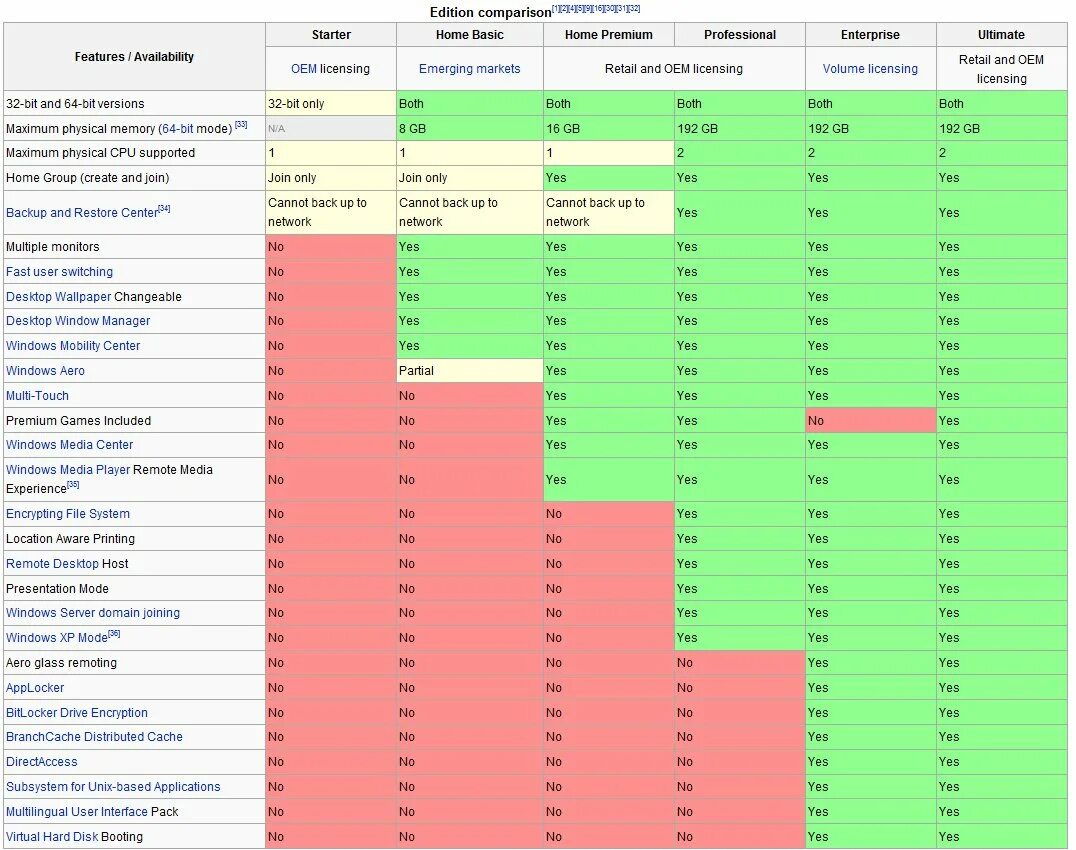Click the Virtual Hard Disk link
The image size is (1076, 850).
click(52, 837)
